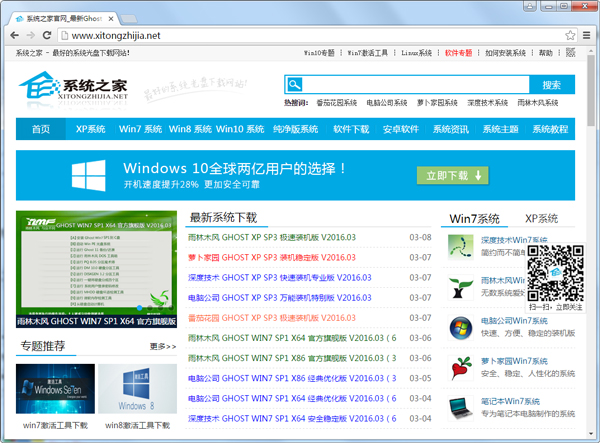The image size is (600, 443).
Task: Click inside the site search input field
Action: [x=416, y=85]
